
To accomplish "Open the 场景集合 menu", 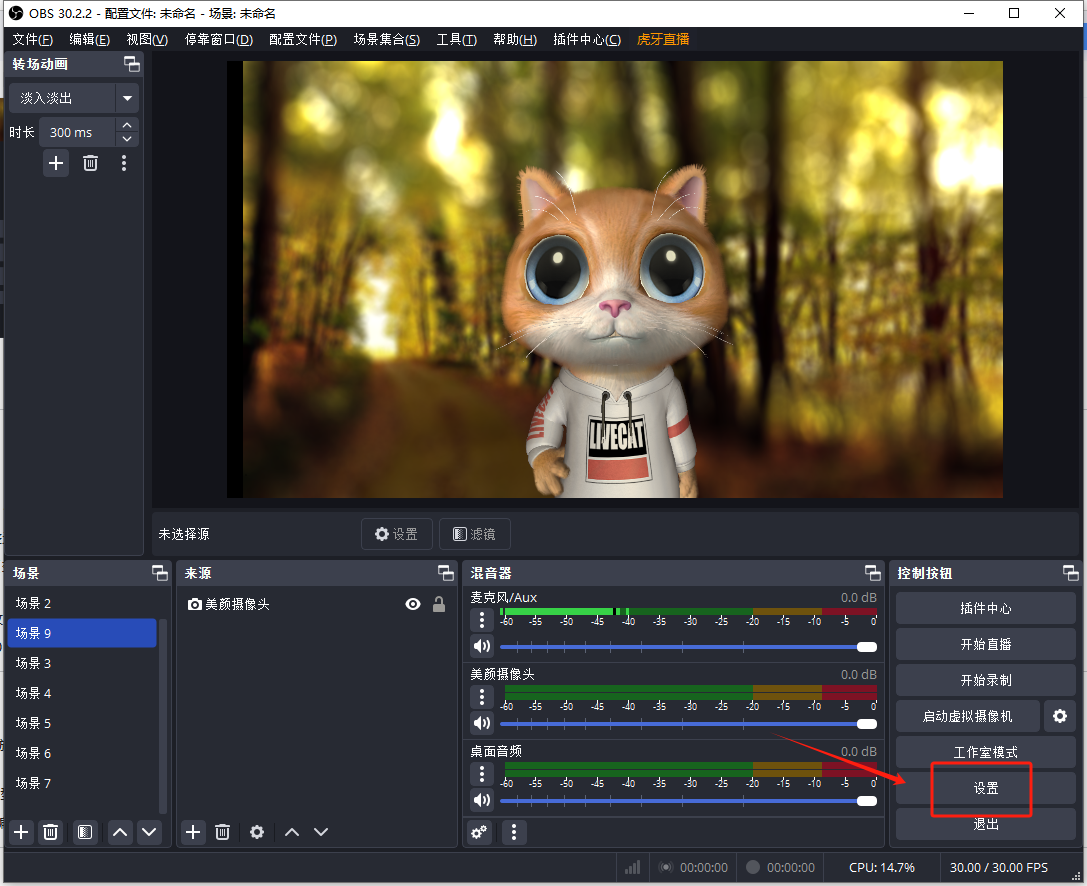I will 387,40.
